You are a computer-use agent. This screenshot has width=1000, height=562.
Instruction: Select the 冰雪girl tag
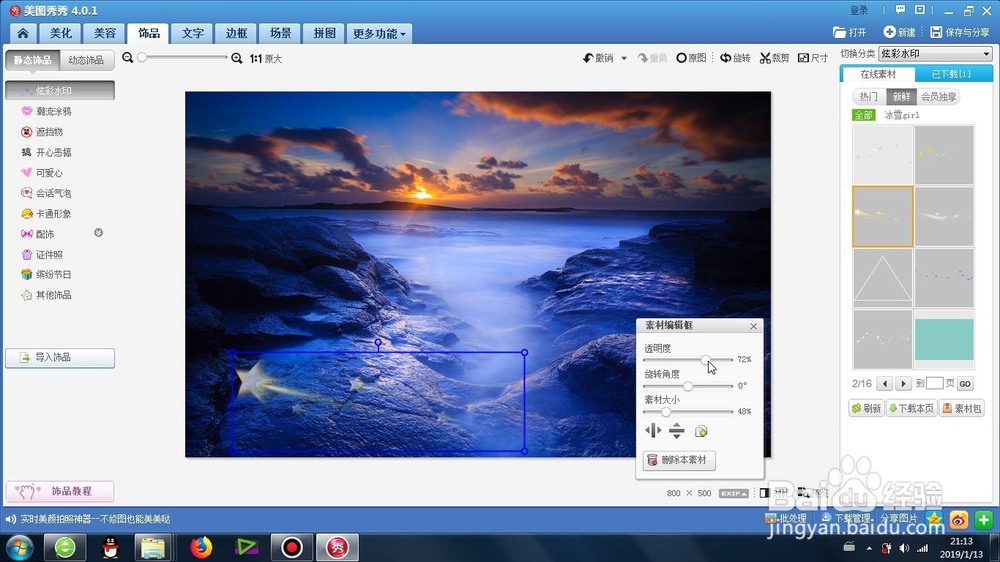[x=902, y=115]
